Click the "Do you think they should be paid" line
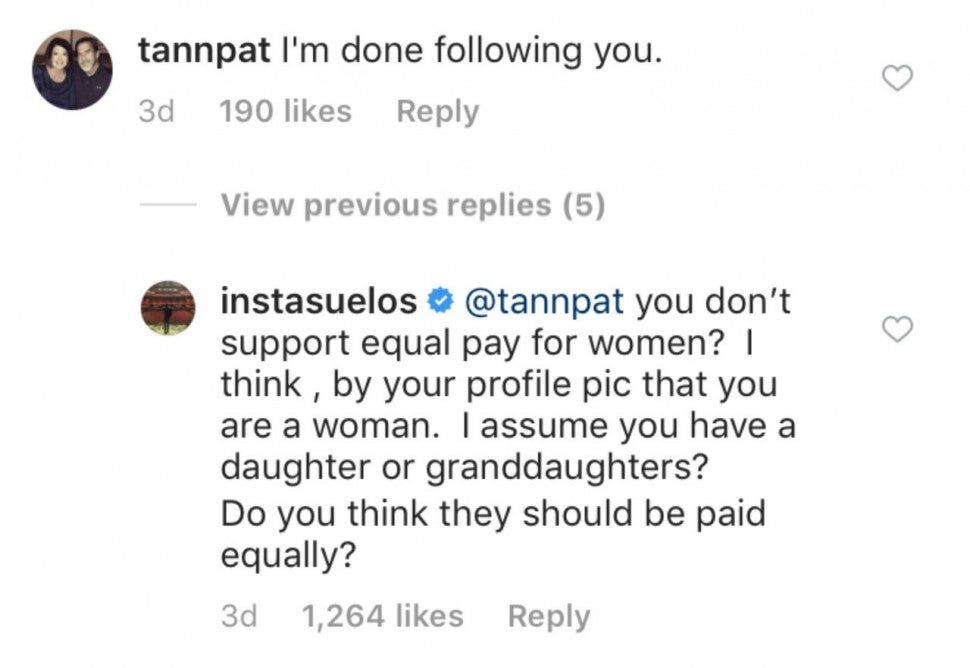Image resolution: width=970 pixels, height=668 pixels. 493,514
